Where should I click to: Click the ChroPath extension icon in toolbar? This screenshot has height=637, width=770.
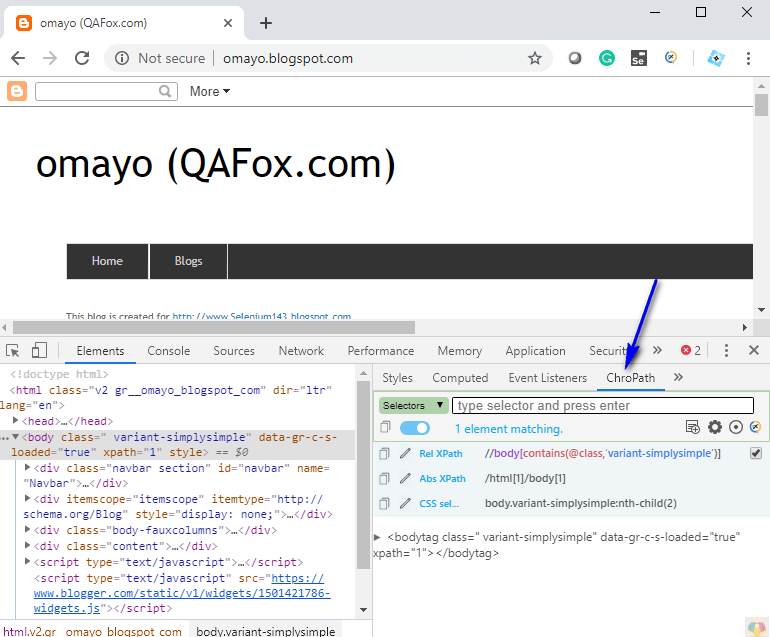(x=671, y=58)
